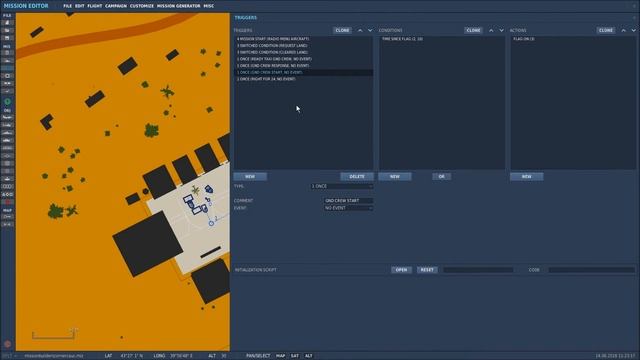The height and width of the screenshot is (360, 640).
Task: Clone the selected trigger
Action: [342, 30]
